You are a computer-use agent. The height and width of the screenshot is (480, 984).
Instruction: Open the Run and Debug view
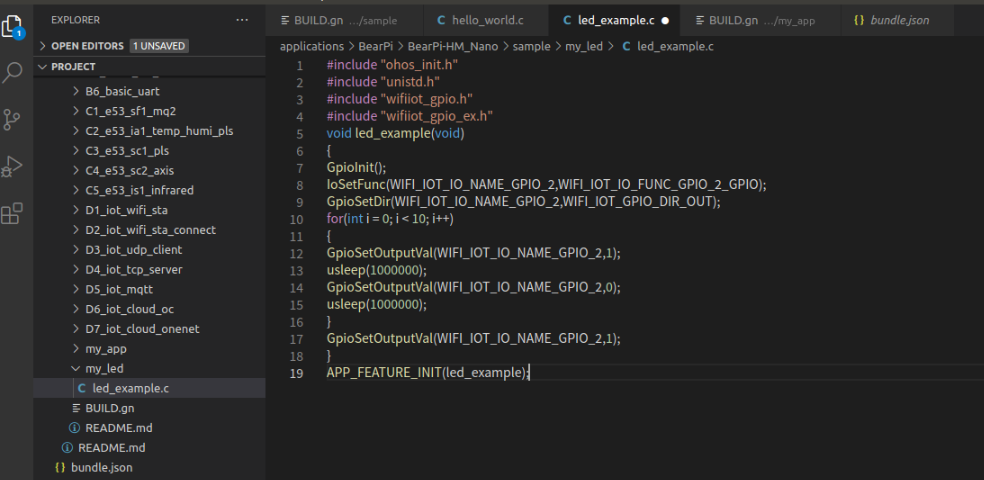click(14, 166)
